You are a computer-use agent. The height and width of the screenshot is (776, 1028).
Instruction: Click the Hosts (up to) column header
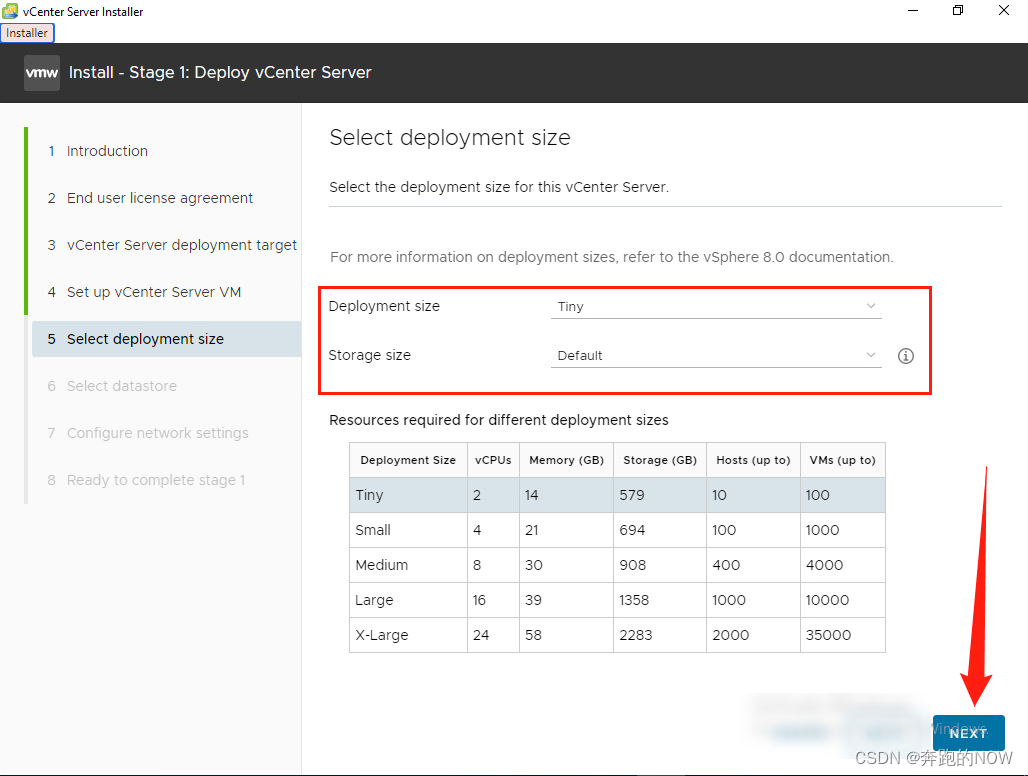pos(753,460)
